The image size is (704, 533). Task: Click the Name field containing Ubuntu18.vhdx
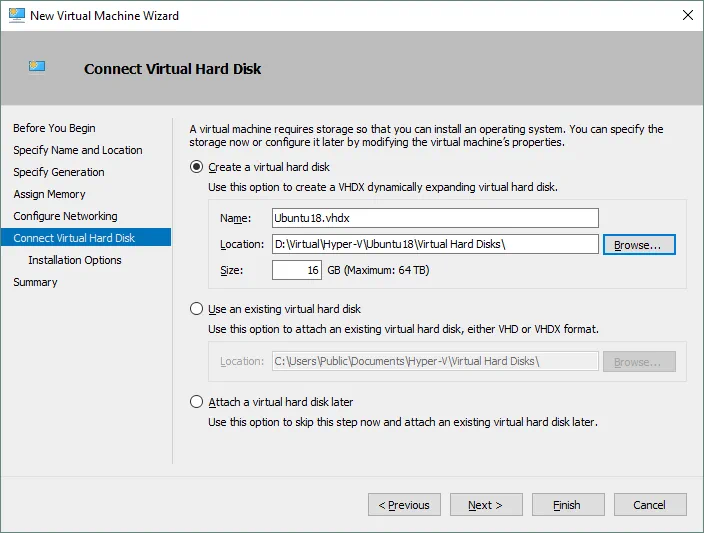(x=434, y=218)
